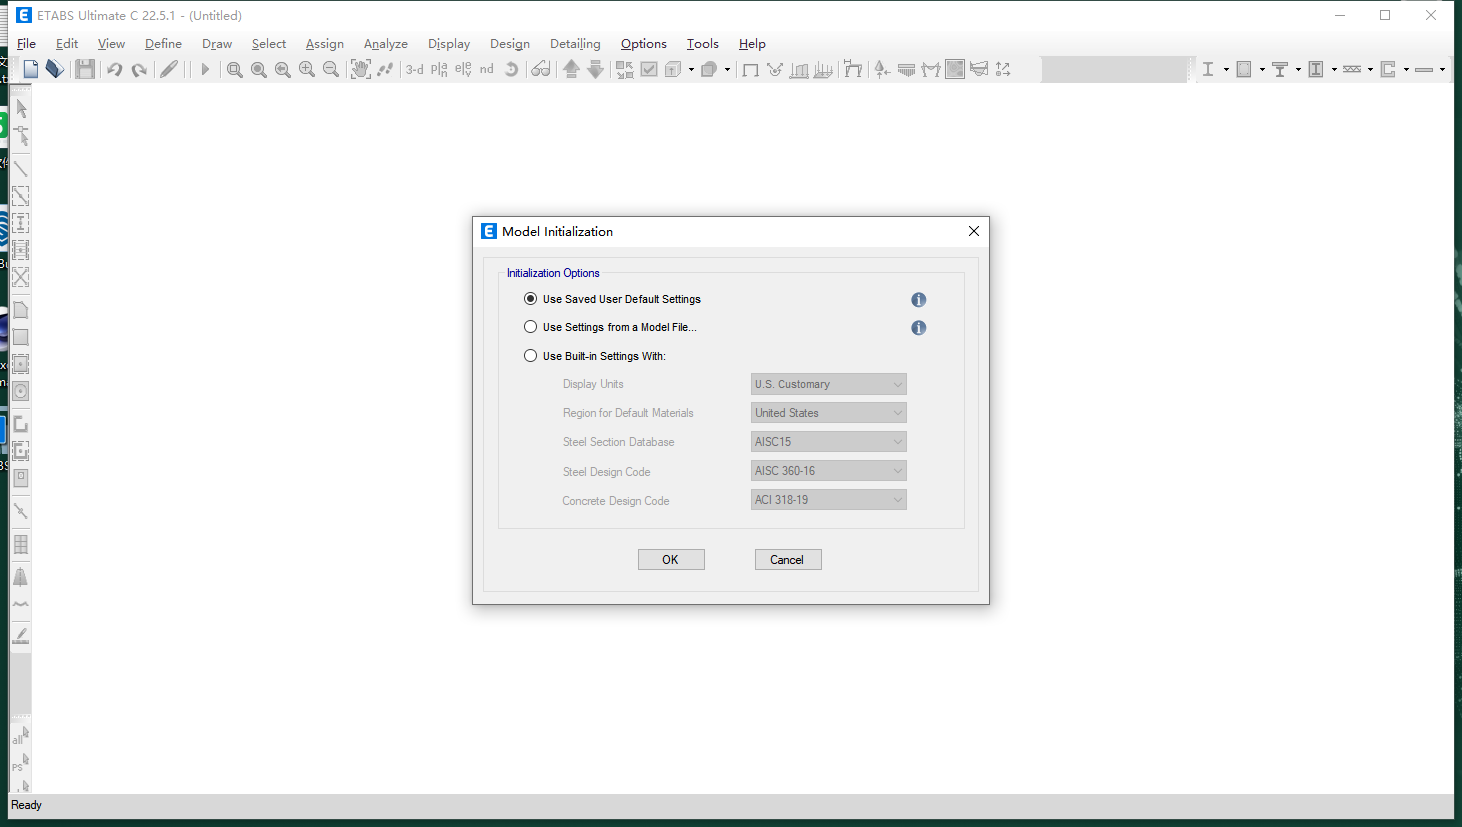Image resolution: width=1462 pixels, height=827 pixels.
Task: Open the File menu
Action: pyautogui.click(x=26, y=44)
